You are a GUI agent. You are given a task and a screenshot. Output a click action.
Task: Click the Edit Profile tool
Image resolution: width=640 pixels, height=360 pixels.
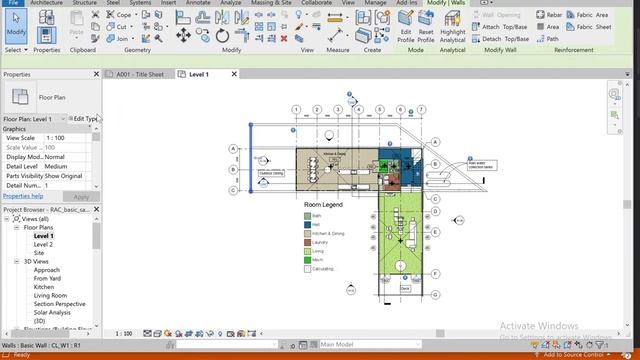tap(406, 27)
